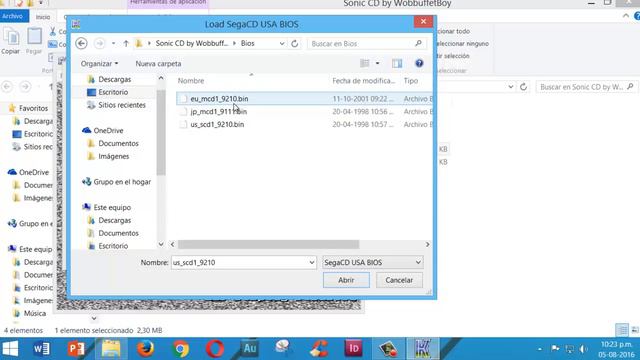Open recent locations dropdown in dialog
This screenshot has width=640, height=360.
tap(113, 43)
